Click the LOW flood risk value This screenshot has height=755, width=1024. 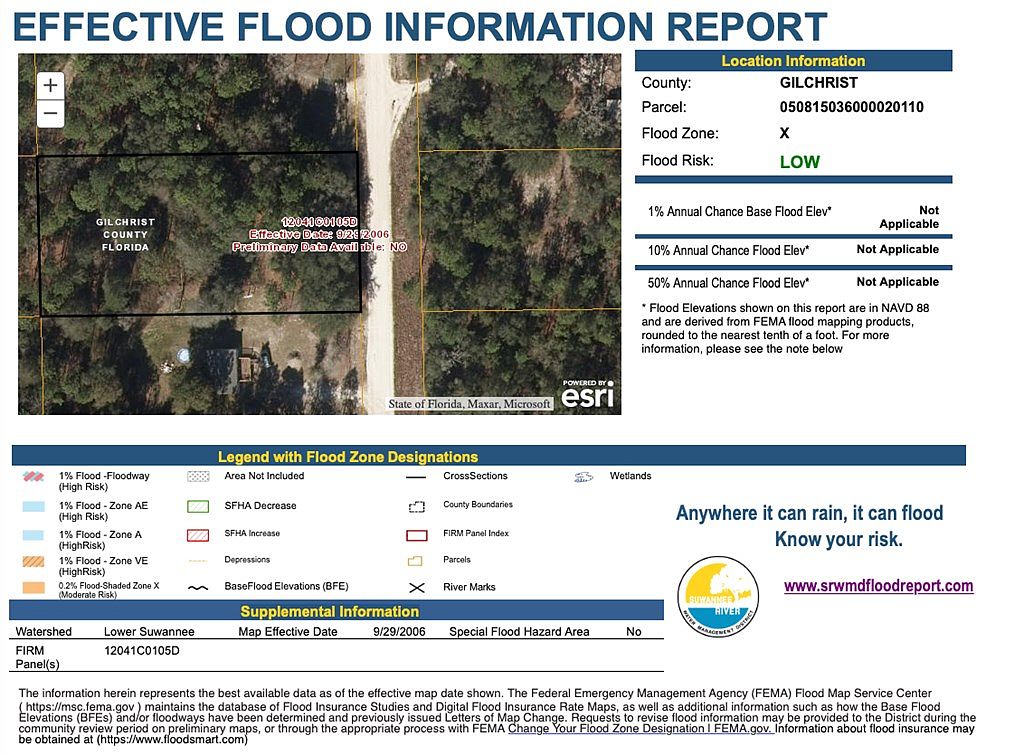point(799,162)
